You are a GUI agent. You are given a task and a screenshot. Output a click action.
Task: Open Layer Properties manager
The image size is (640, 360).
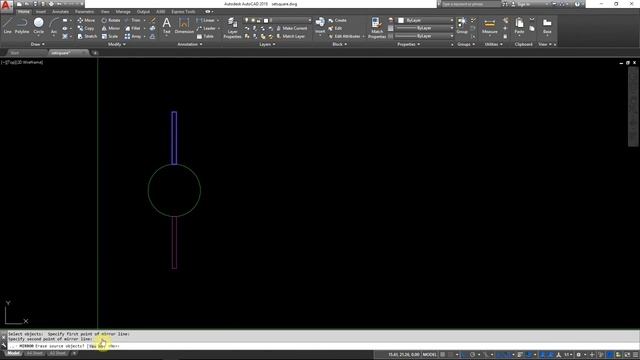232,28
